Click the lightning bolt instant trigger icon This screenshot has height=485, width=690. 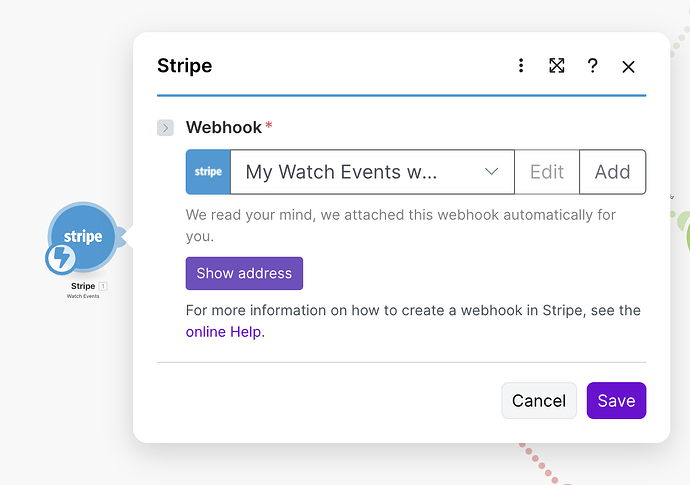61,259
